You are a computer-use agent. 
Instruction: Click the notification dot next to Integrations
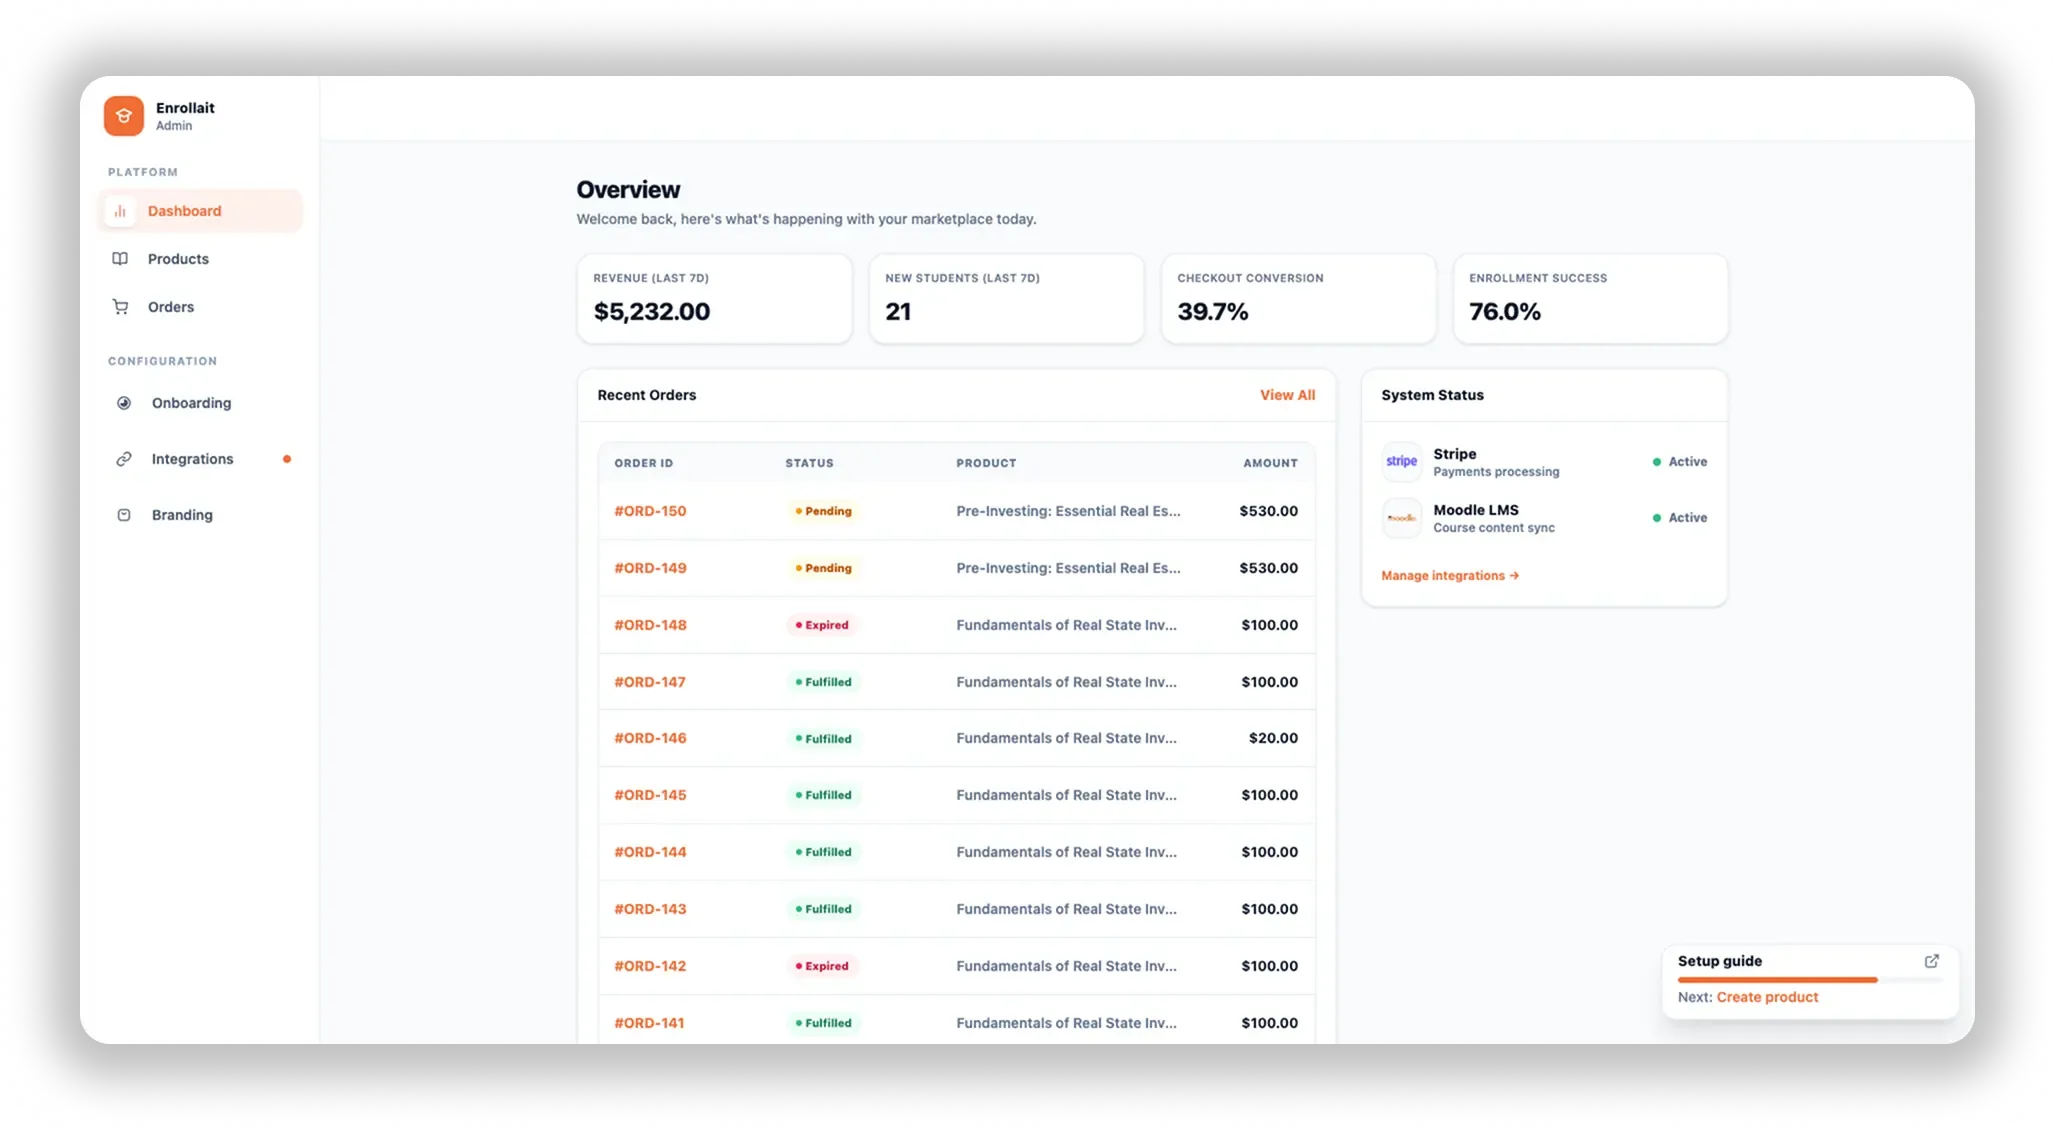pyautogui.click(x=287, y=458)
